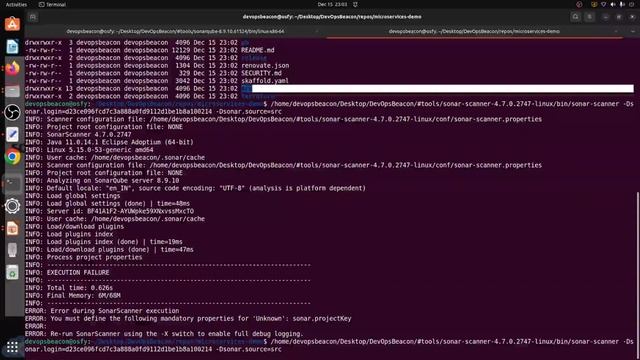The width and height of the screenshot is (640, 360).
Task: Open the clock showing Dec 15 23:03
Action: [x=332, y=4]
